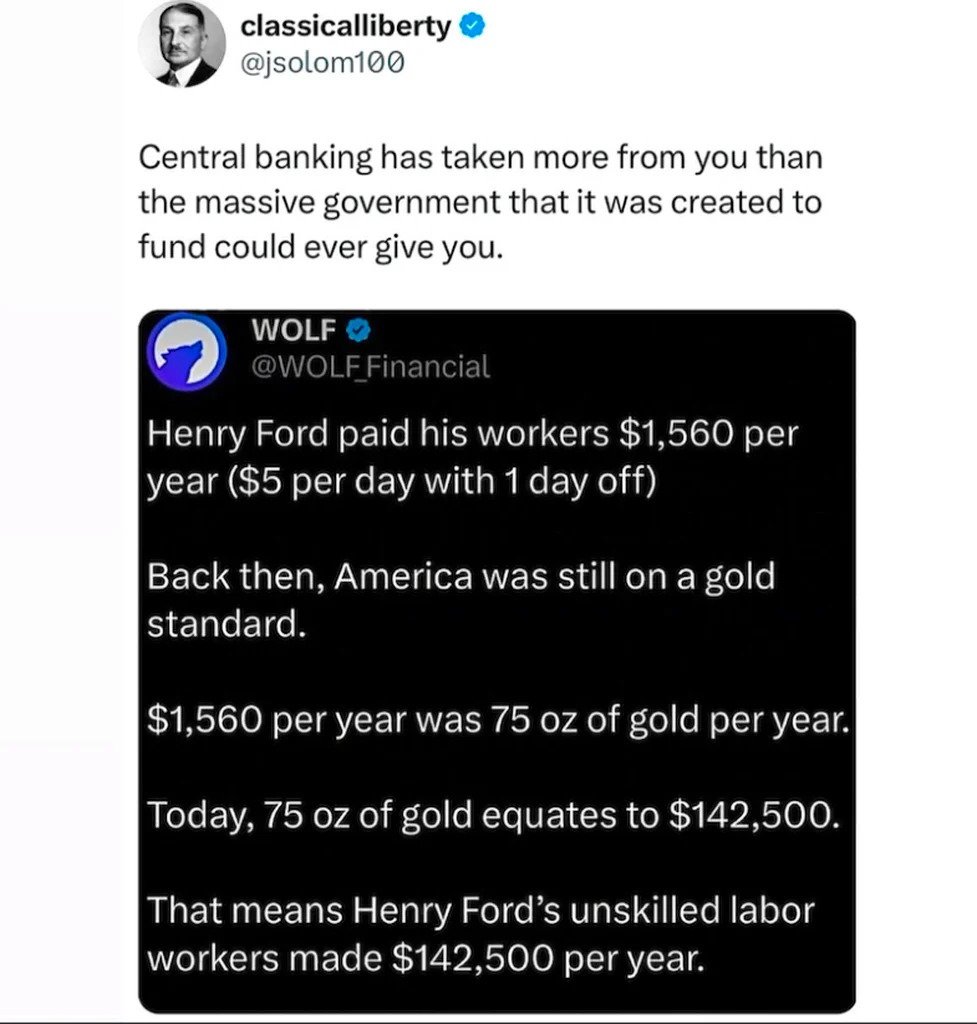Image resolution: width=977 pixels, height=1024 pixels.
Task: Click the classicalliberty display name
Action: 346,28
